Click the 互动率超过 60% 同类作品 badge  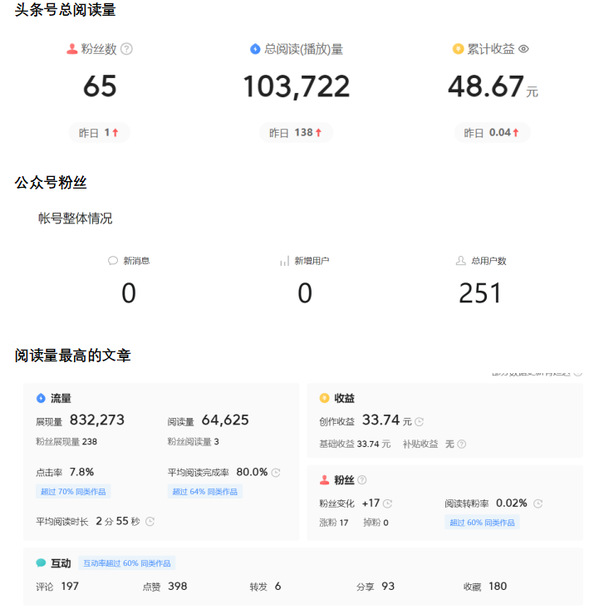tap(127, 563)
